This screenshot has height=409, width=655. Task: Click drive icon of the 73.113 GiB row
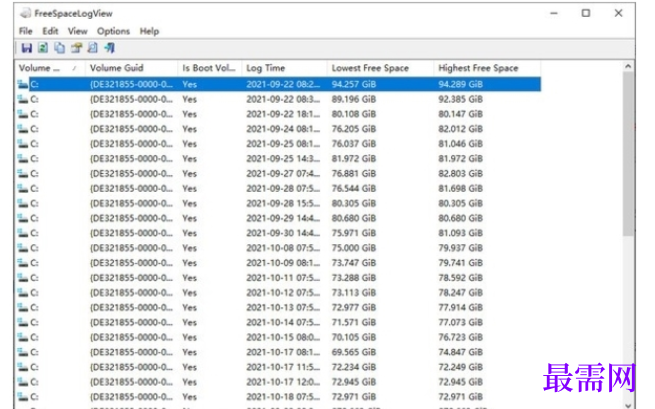pos(23,293)
